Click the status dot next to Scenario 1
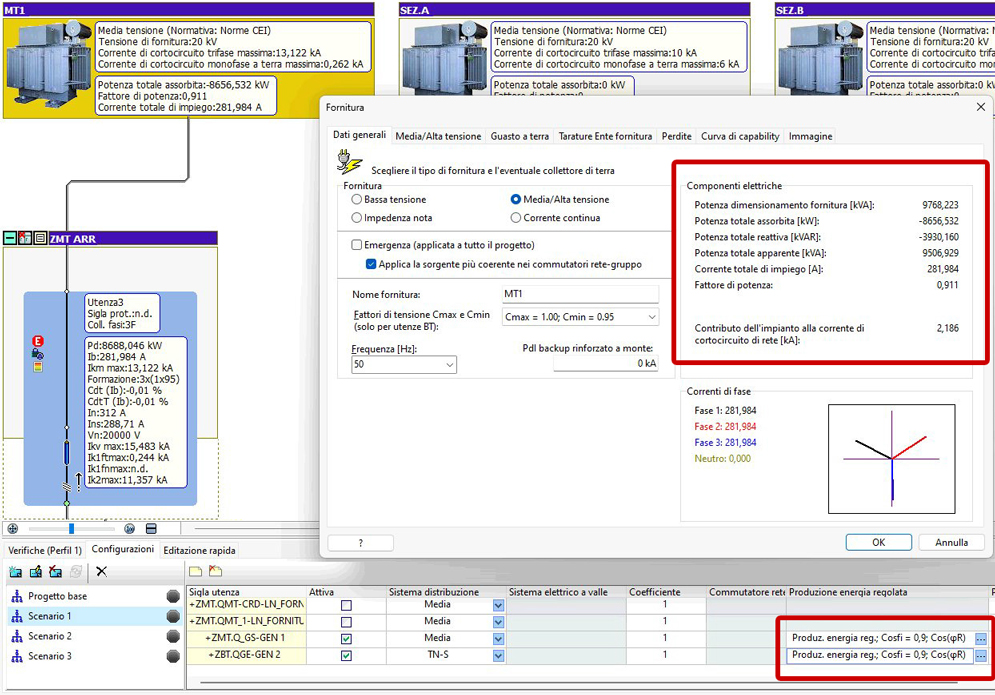995x695 pixels. pos(173,616)
